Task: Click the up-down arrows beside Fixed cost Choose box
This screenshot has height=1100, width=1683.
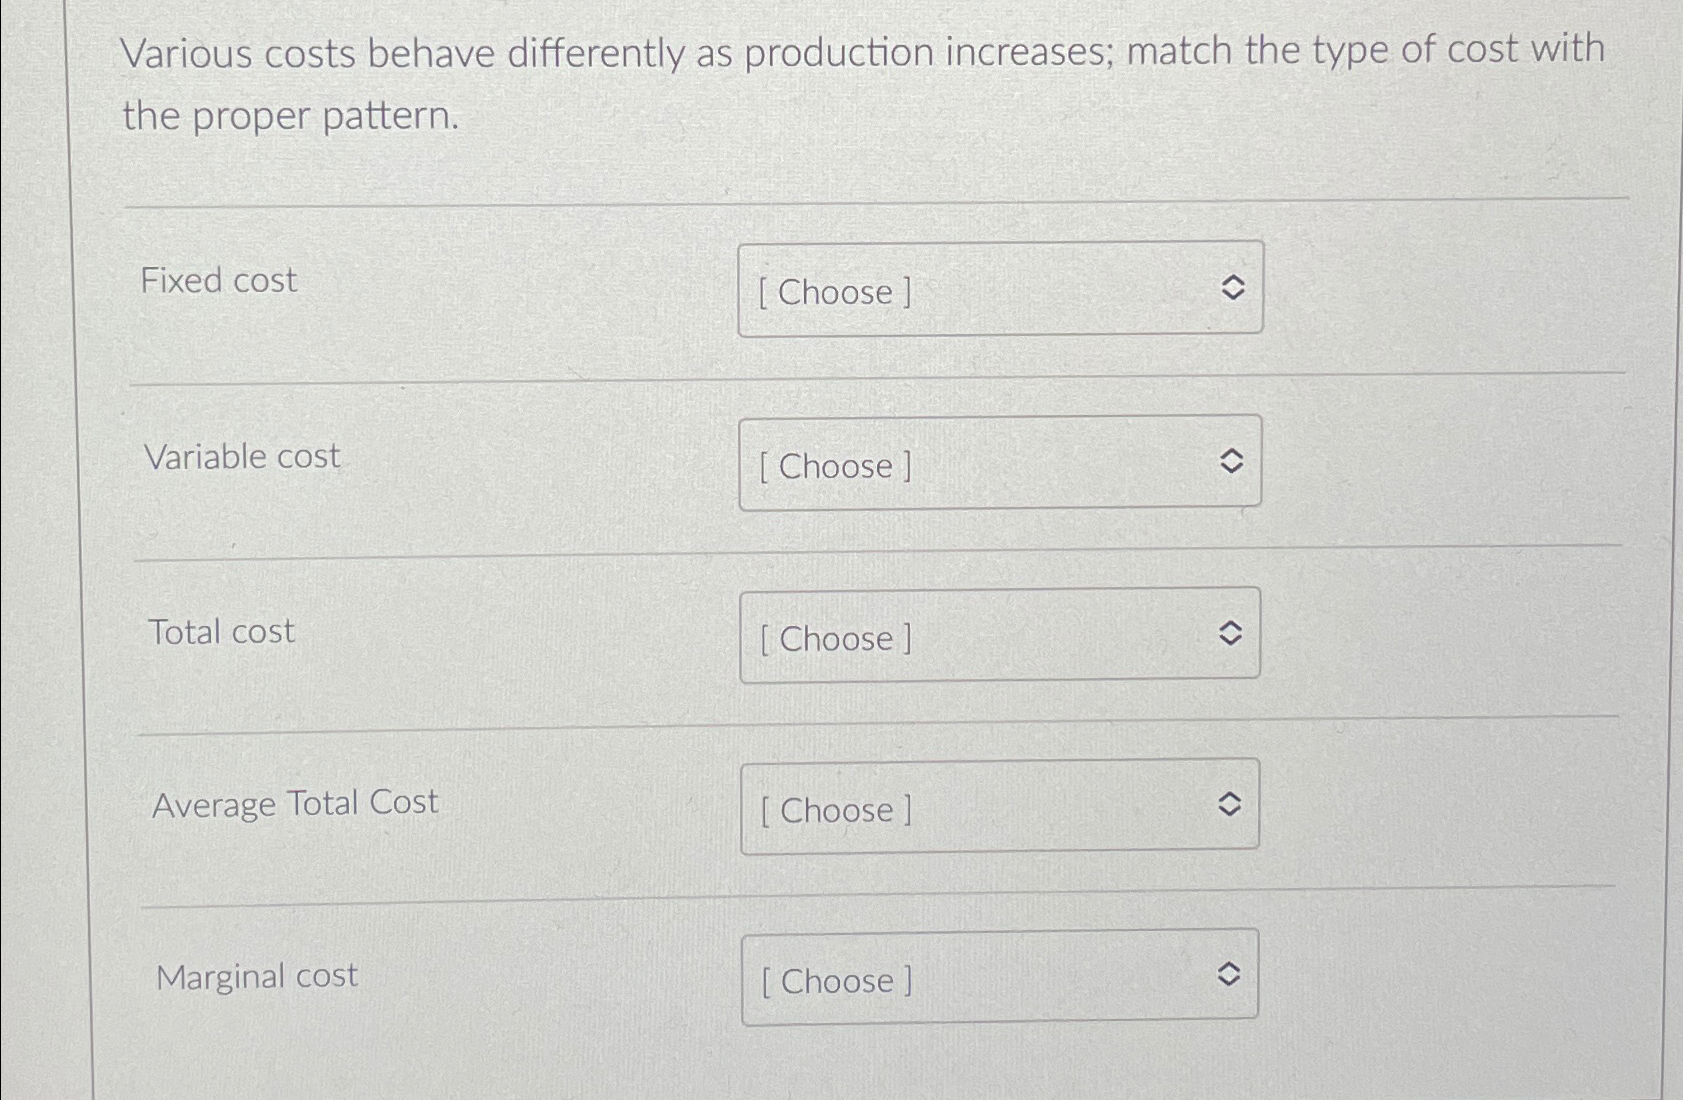Action: [1233, 287]
